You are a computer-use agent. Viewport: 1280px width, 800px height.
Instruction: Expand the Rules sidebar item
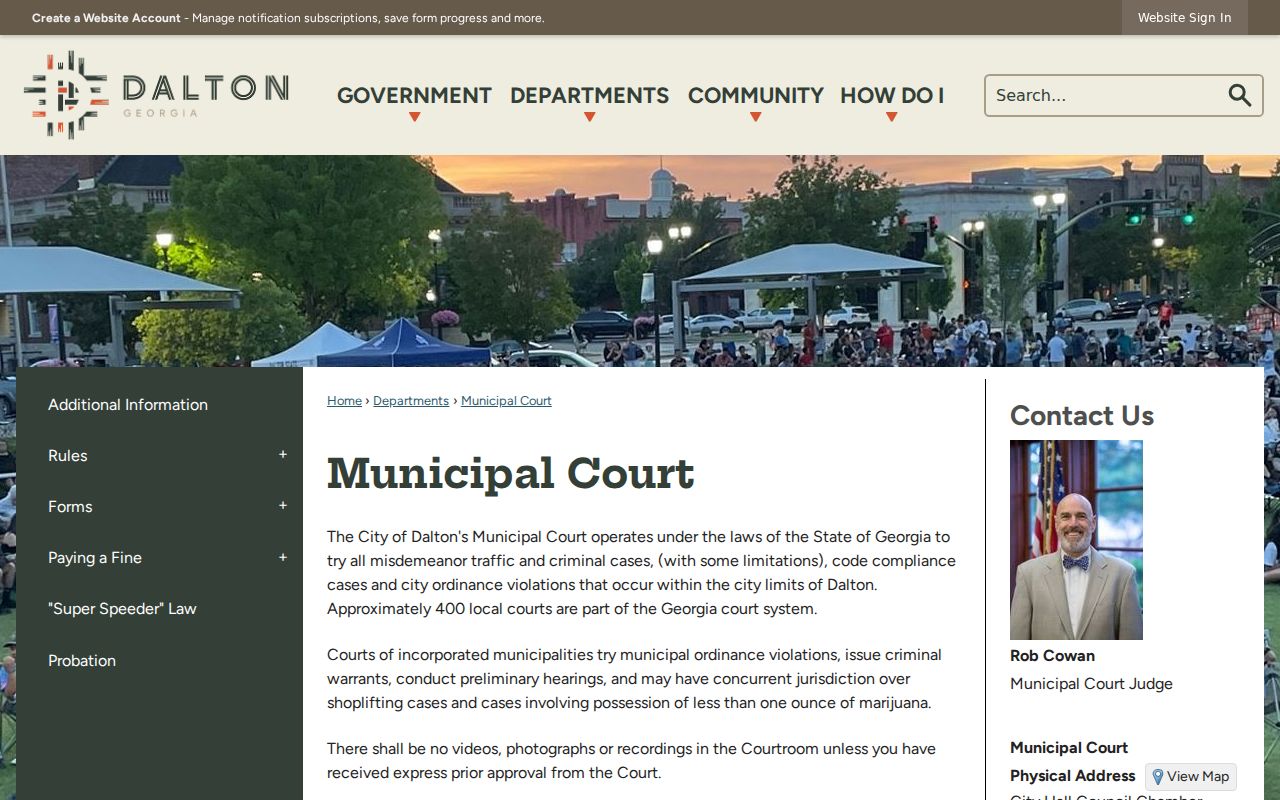(283, 455)
